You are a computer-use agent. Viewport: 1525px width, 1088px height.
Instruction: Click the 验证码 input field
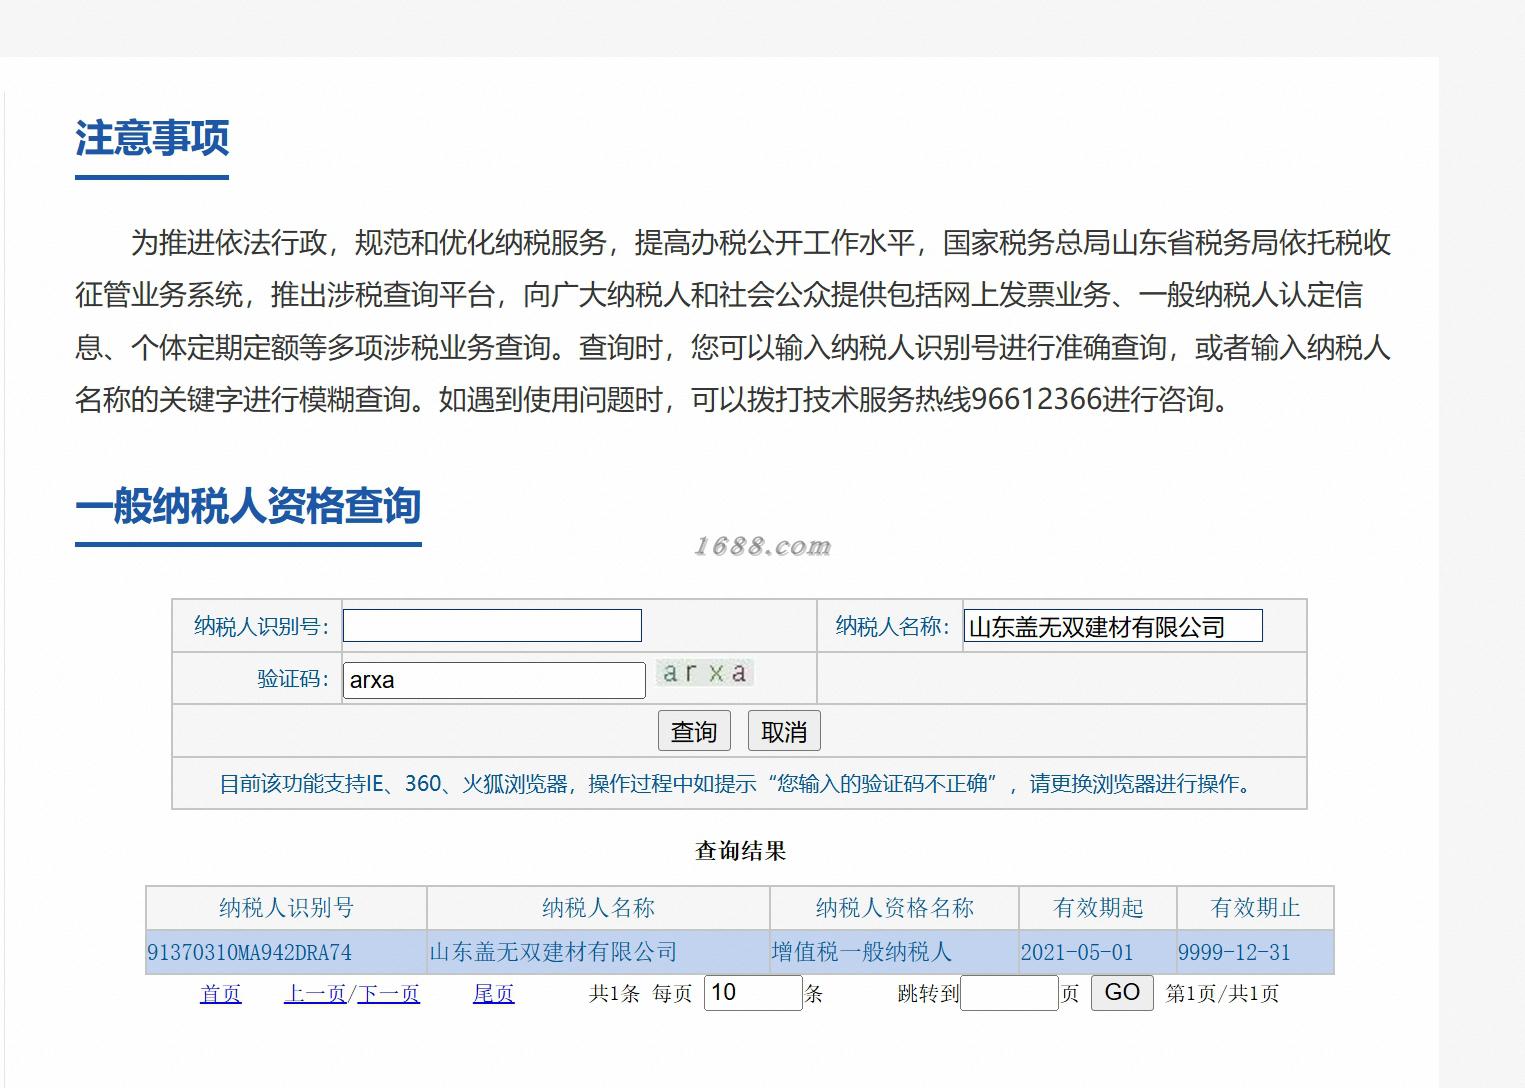(x=494, y=680)
